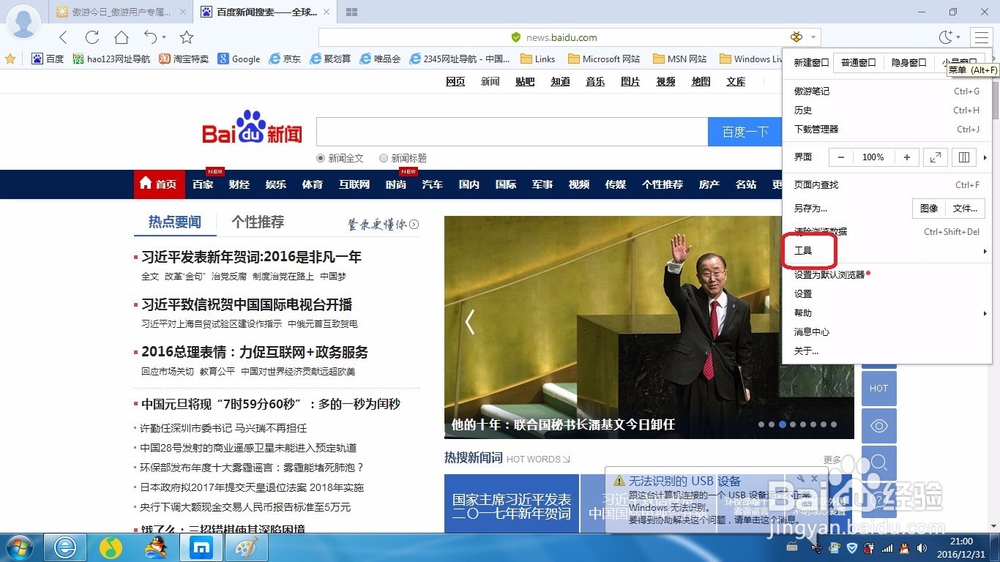Click 普通窗口 button

click(858, 63)
